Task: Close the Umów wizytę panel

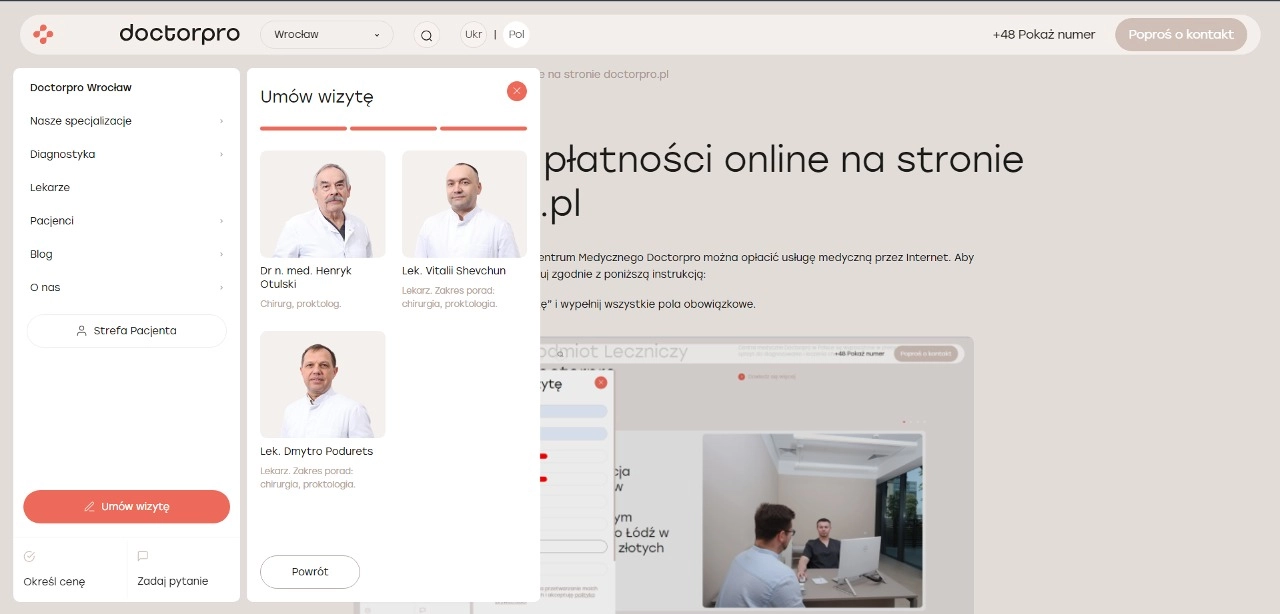Action: point(516,91)
